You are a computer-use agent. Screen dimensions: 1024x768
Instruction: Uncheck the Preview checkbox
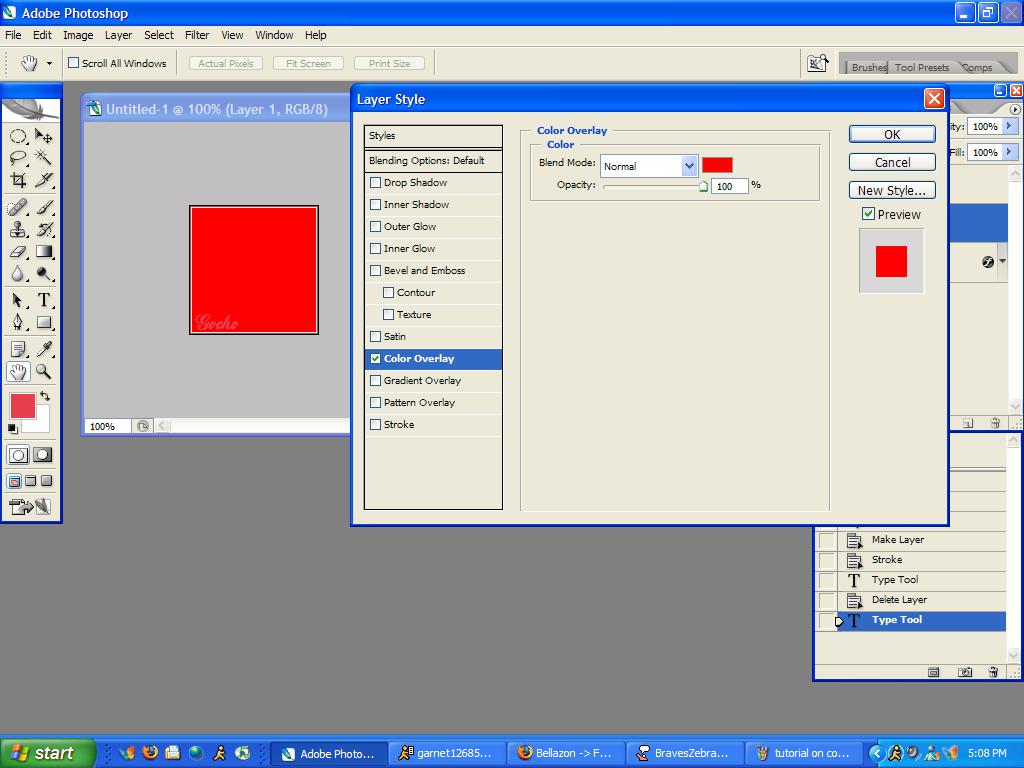tap(868, 214)
